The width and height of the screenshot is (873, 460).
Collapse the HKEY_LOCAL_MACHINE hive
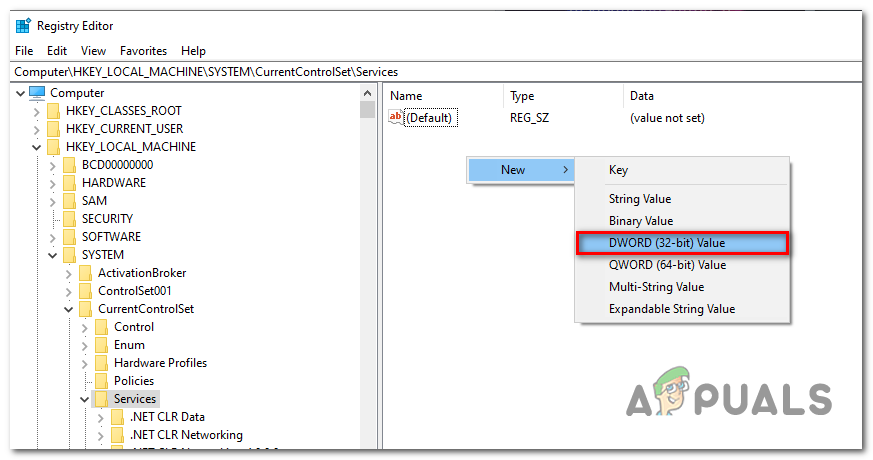click(x=37, y=148)
